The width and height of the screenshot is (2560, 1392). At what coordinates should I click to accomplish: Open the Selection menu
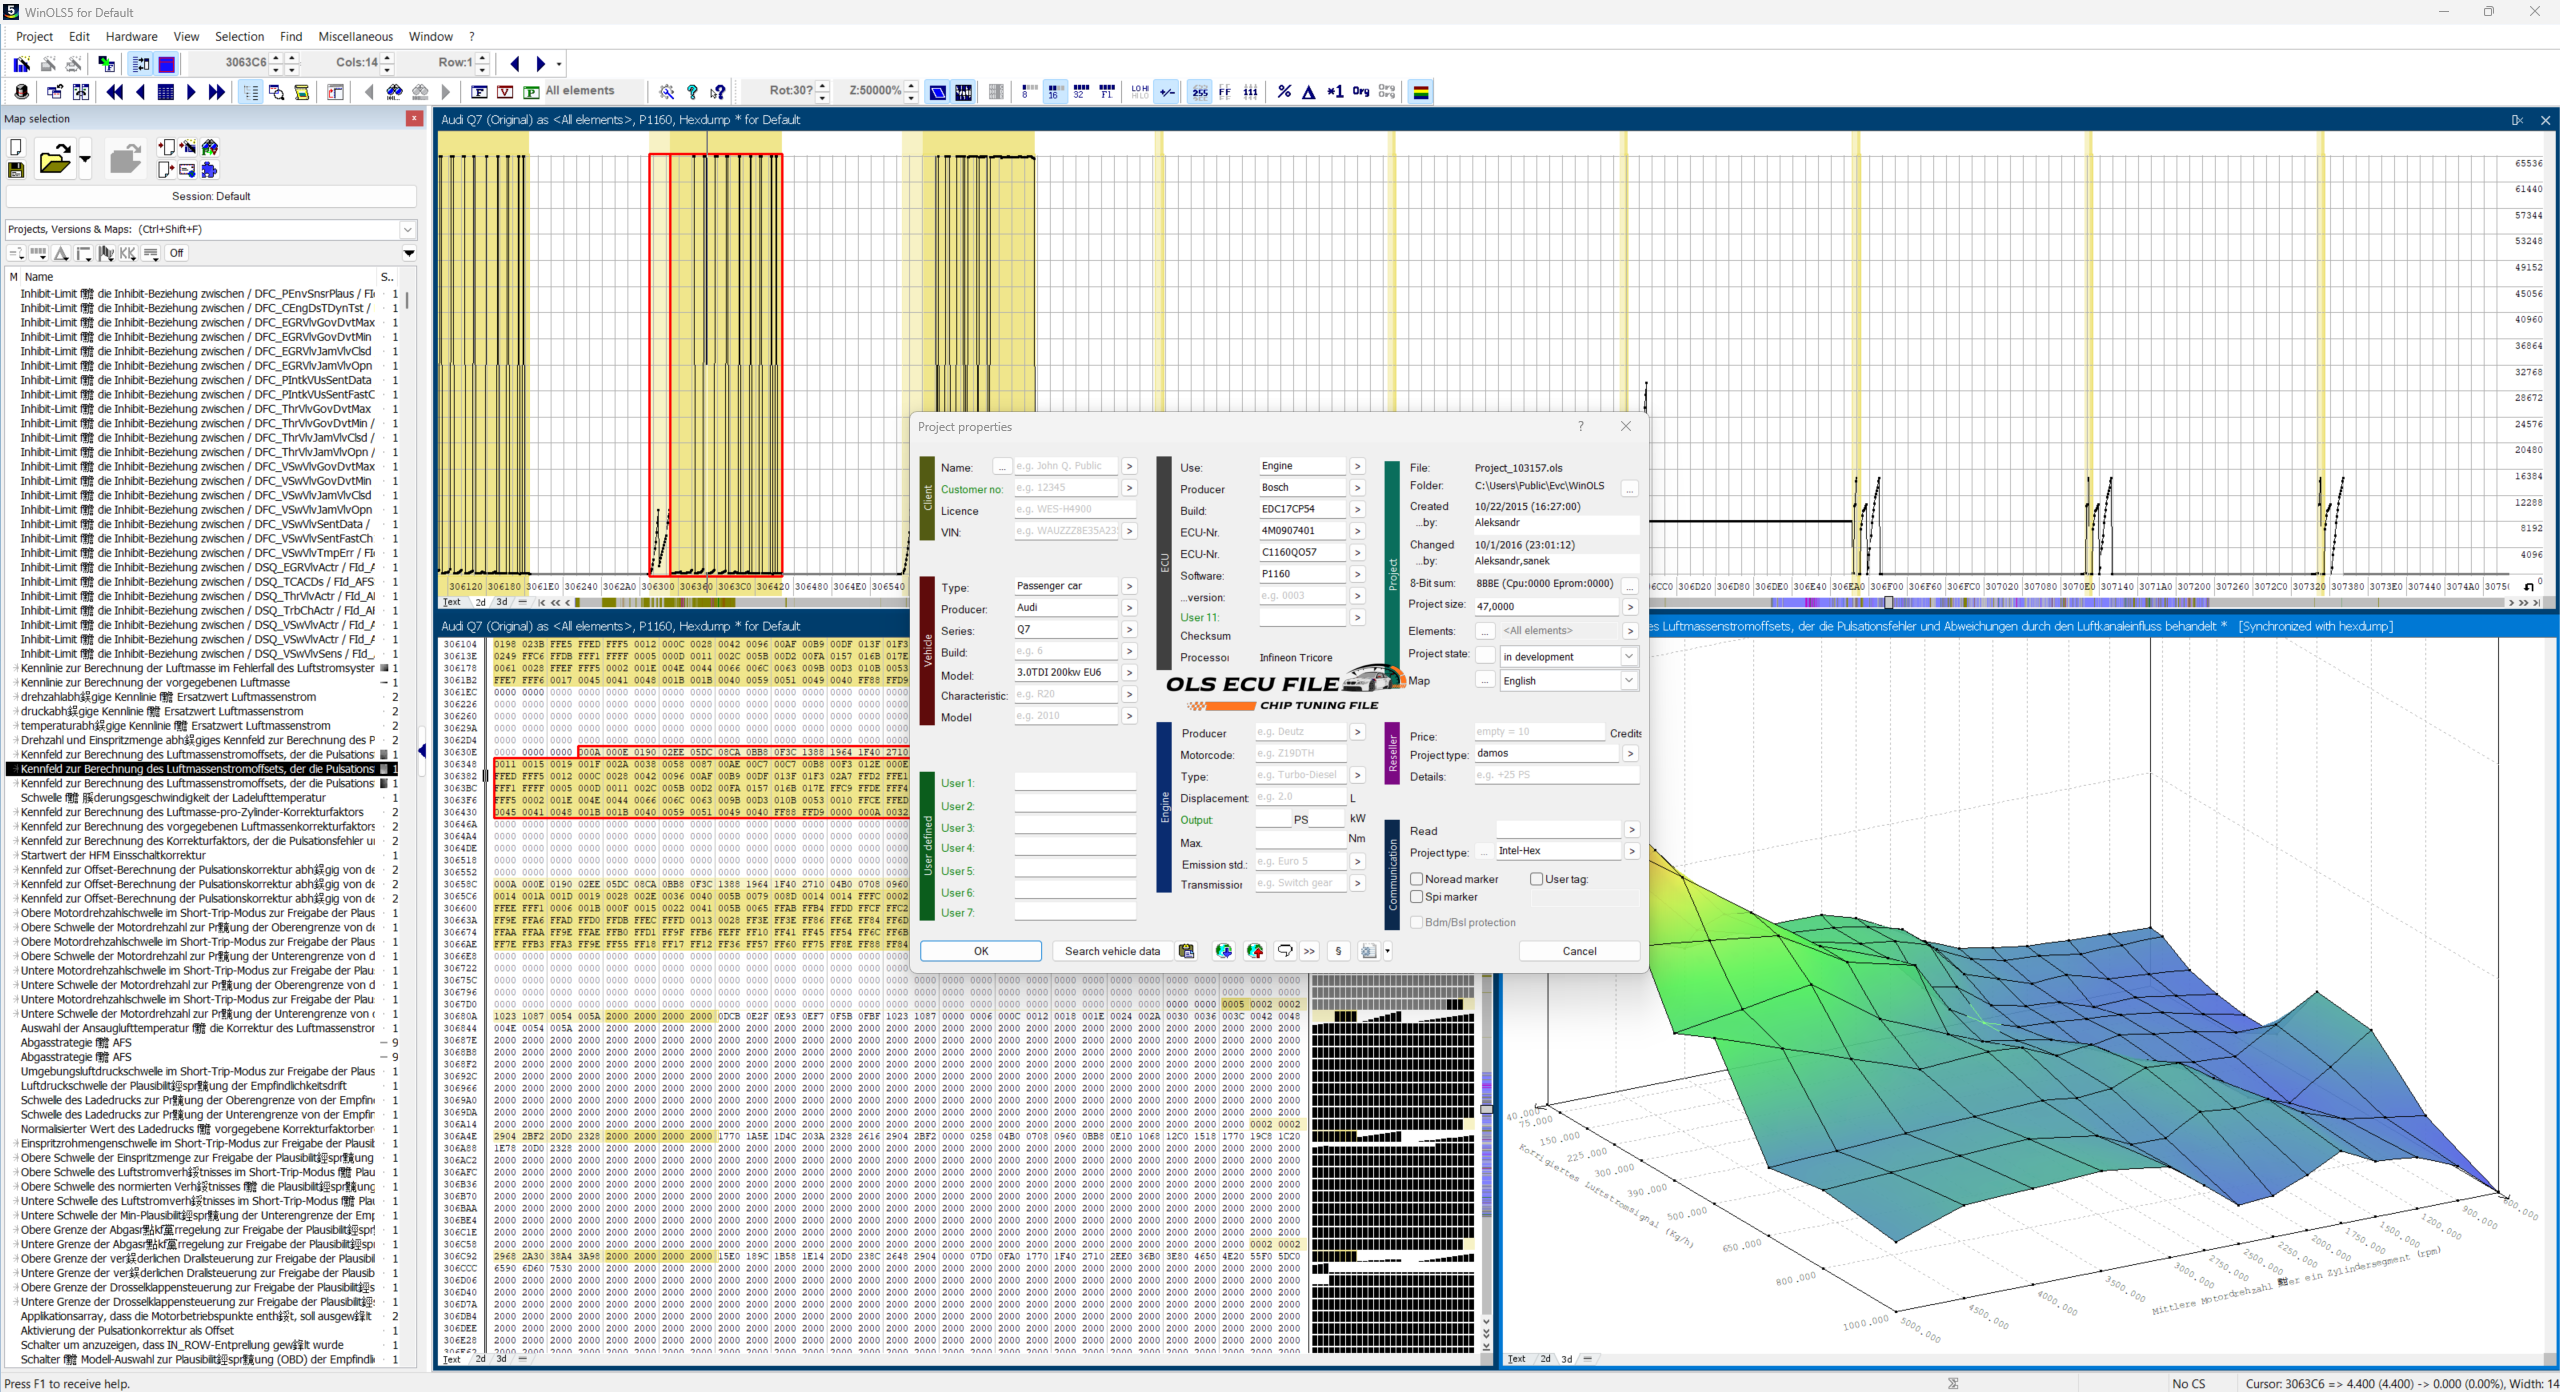(240, 37)
